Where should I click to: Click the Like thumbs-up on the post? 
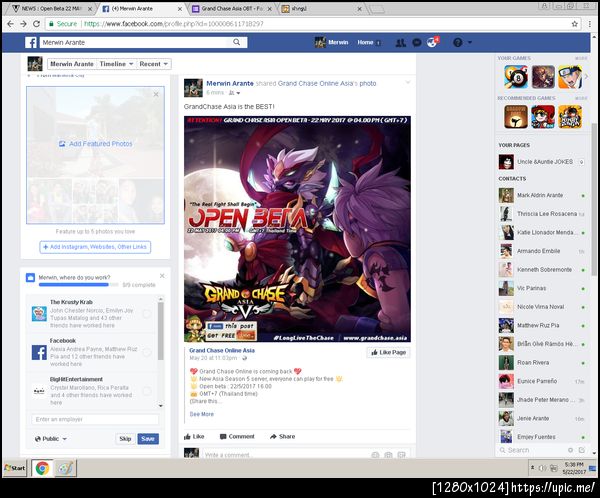point(194,436)
